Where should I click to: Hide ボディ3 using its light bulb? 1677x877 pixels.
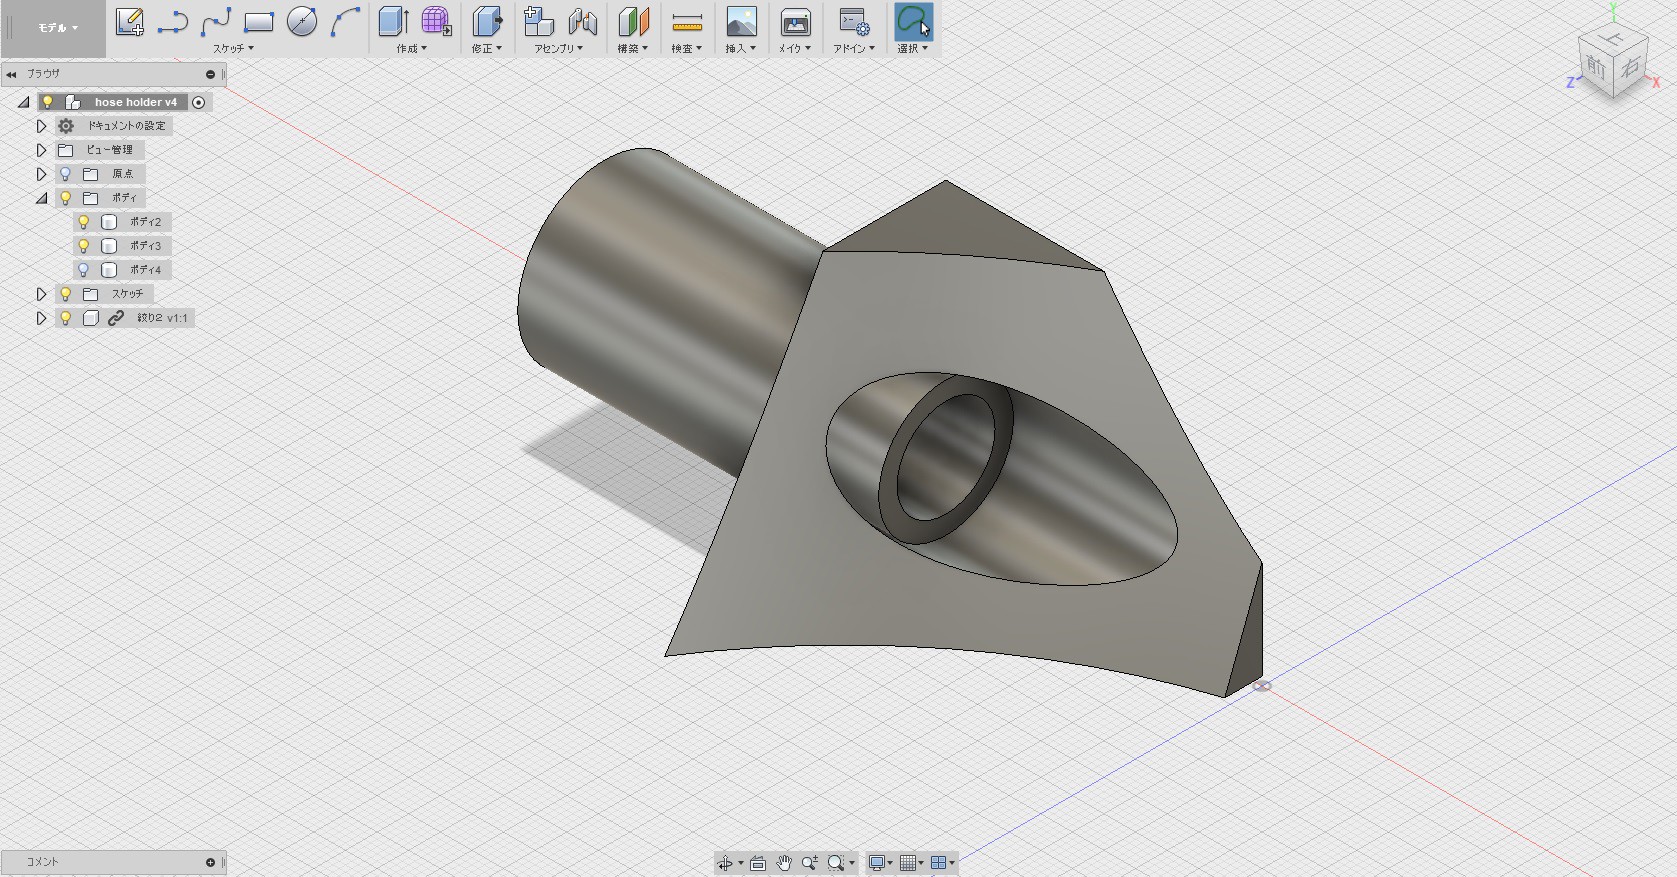coord(84,246)
